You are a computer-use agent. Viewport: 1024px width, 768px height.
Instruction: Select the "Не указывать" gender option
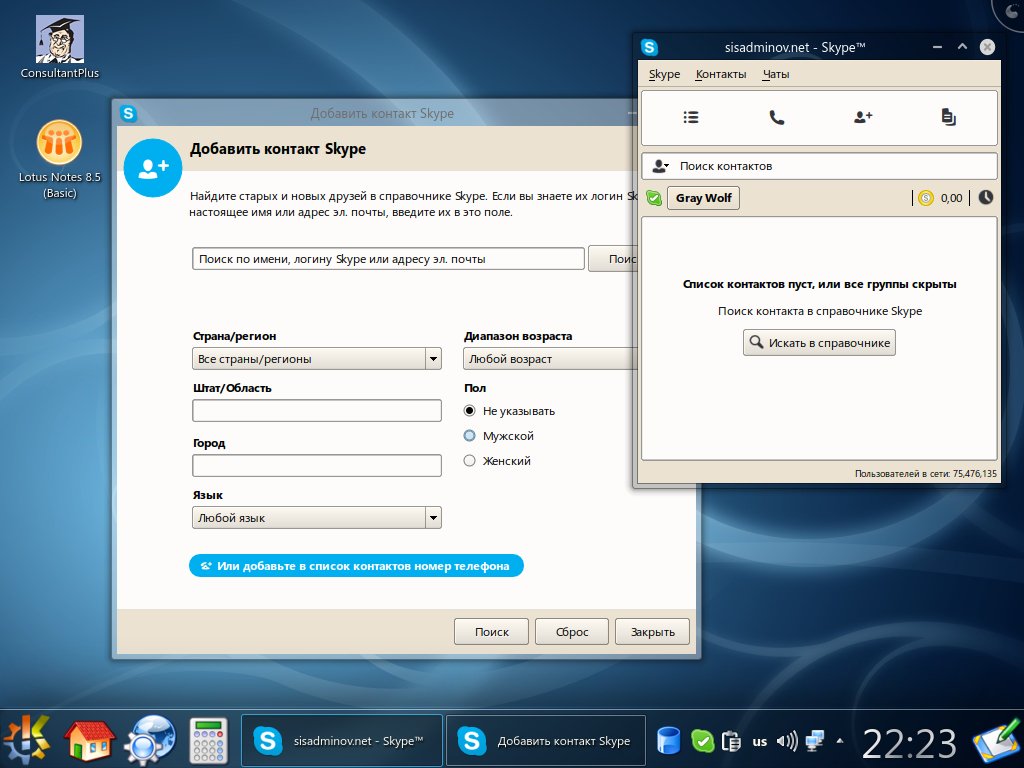(x=470, y=411)
